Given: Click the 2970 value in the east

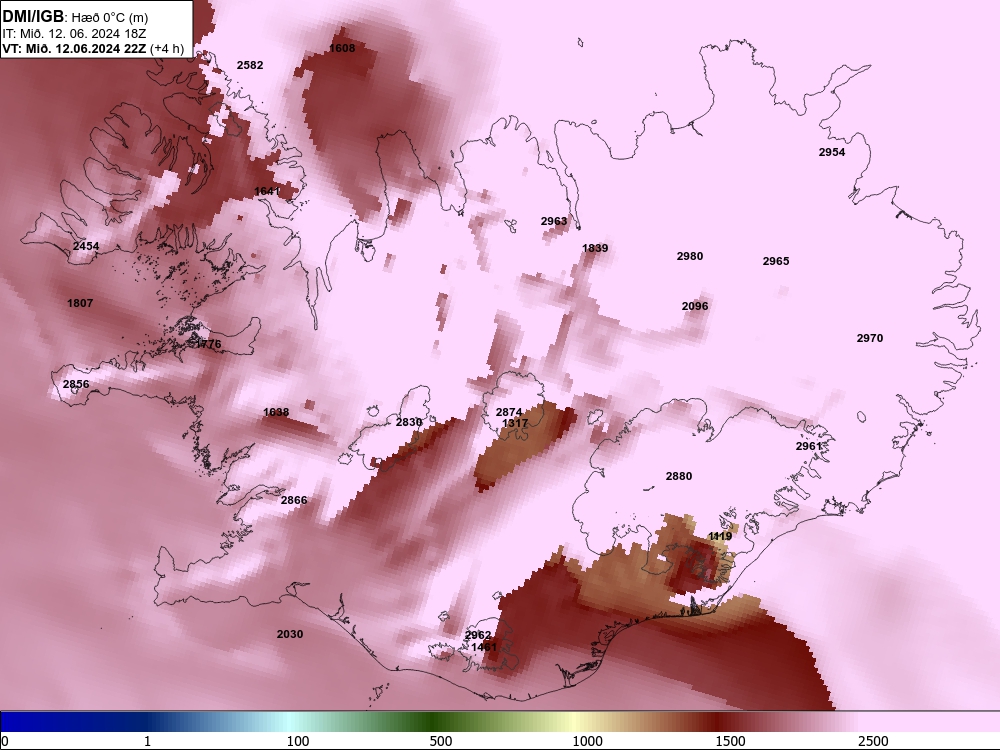Looking at the screenshot, I should (x=870, y=338).
